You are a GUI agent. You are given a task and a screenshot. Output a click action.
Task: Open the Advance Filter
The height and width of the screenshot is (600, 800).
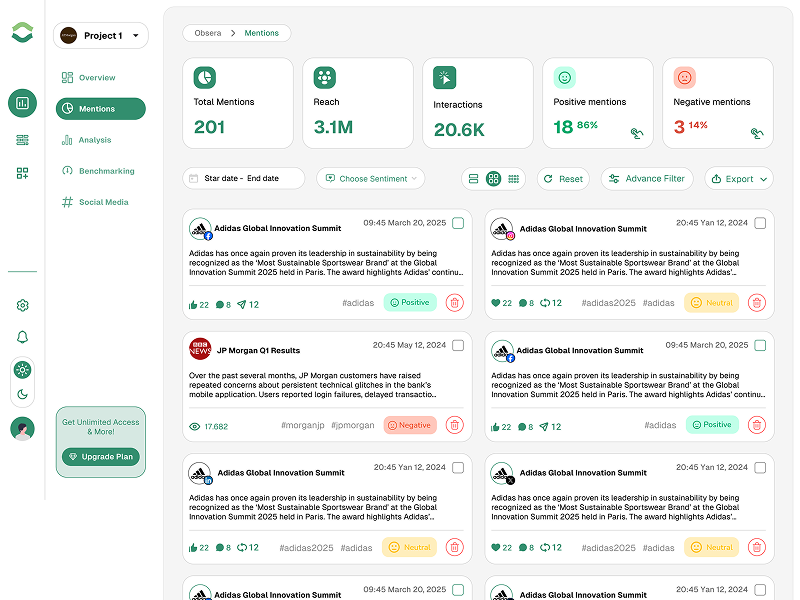click(x=647, y=179)
